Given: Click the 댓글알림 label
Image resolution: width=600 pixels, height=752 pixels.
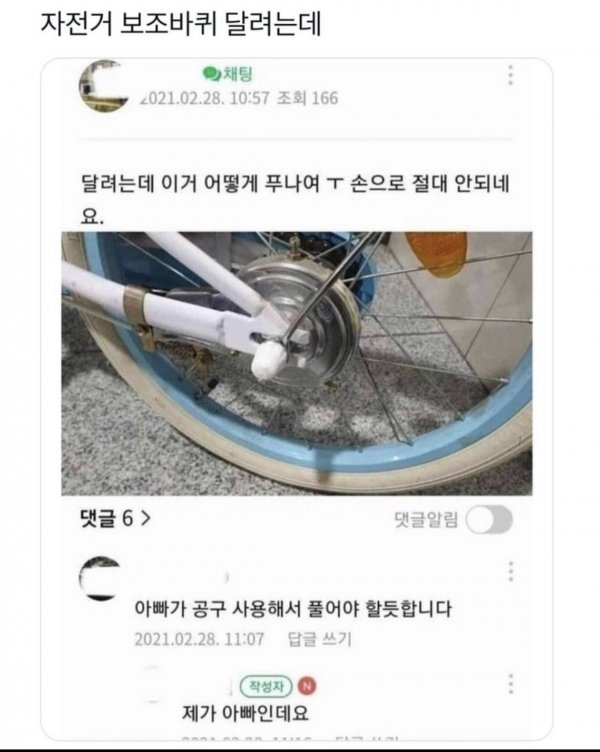Looking at the screenshot, I should 426,519.
